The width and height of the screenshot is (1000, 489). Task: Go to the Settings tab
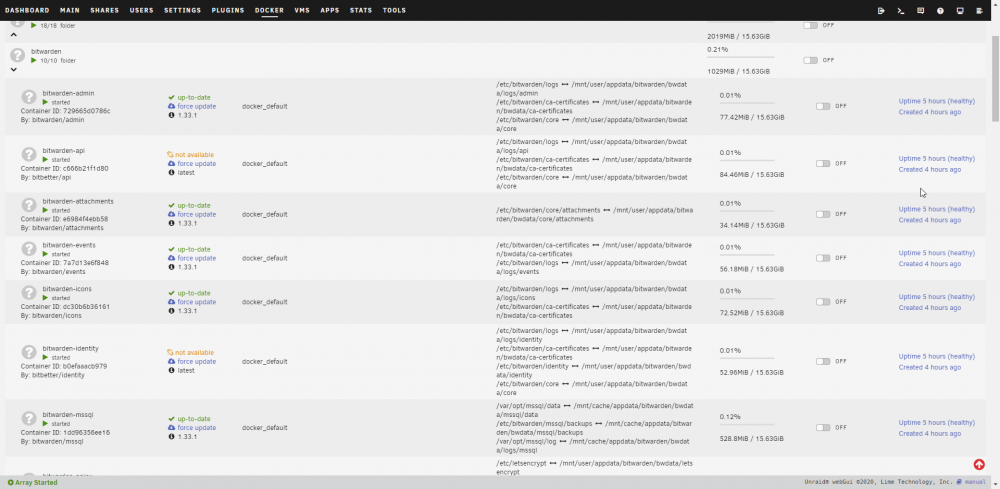pyautogui.click(x=182, y=11)
